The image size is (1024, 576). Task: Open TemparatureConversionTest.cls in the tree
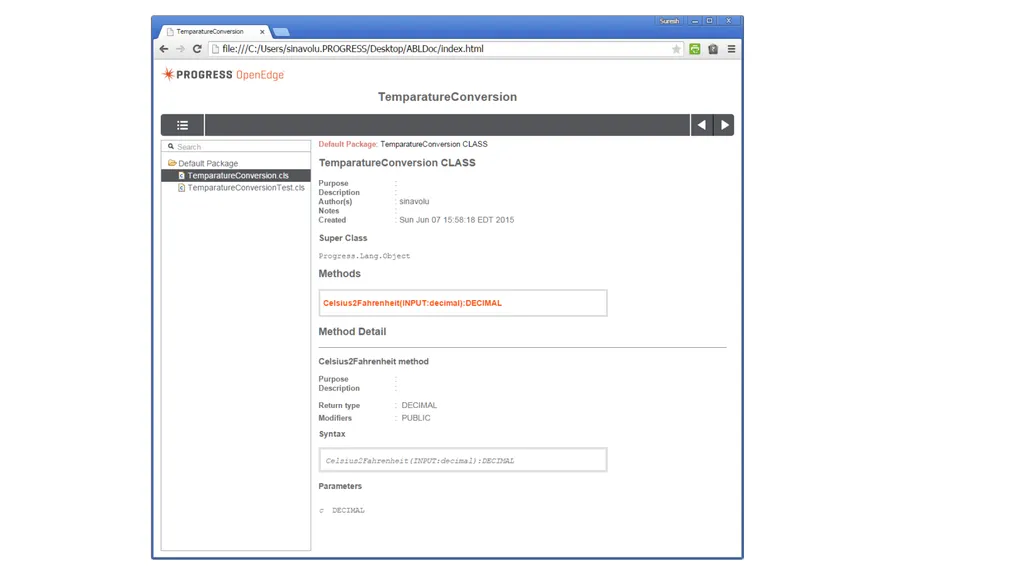tap(246, 187)
